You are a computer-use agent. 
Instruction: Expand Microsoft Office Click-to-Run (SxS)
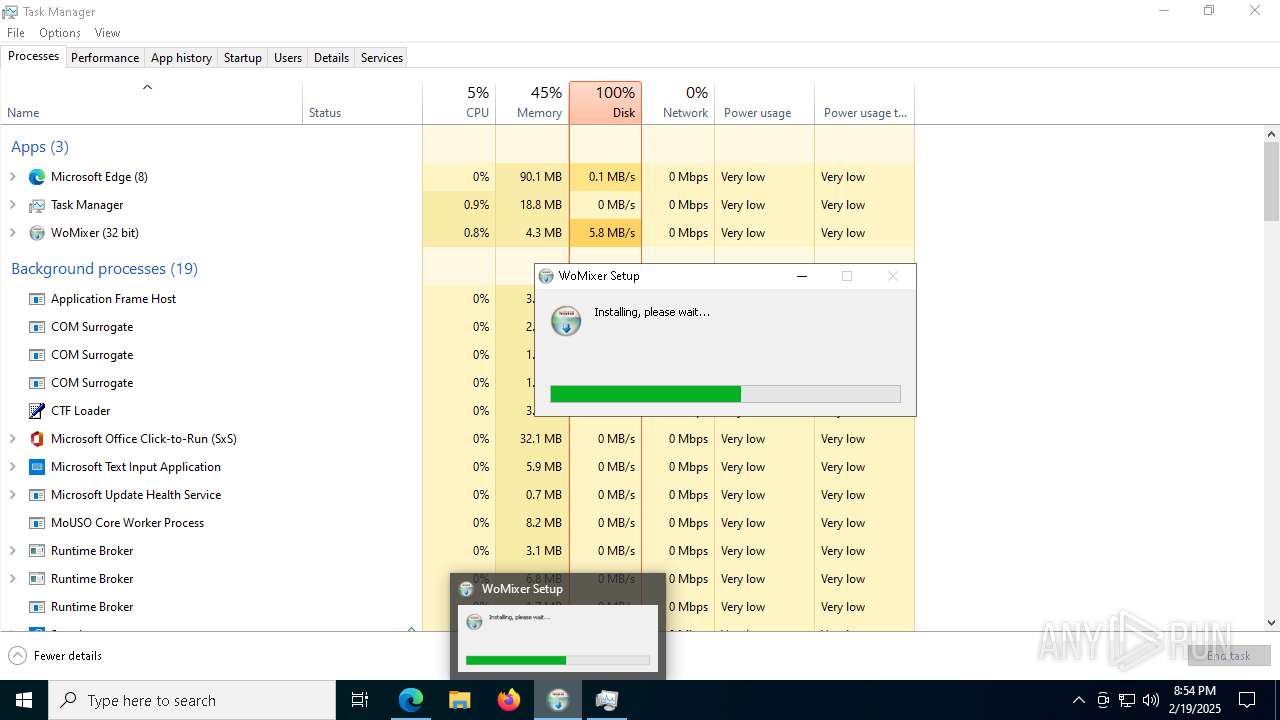click(x=12, y=439)
